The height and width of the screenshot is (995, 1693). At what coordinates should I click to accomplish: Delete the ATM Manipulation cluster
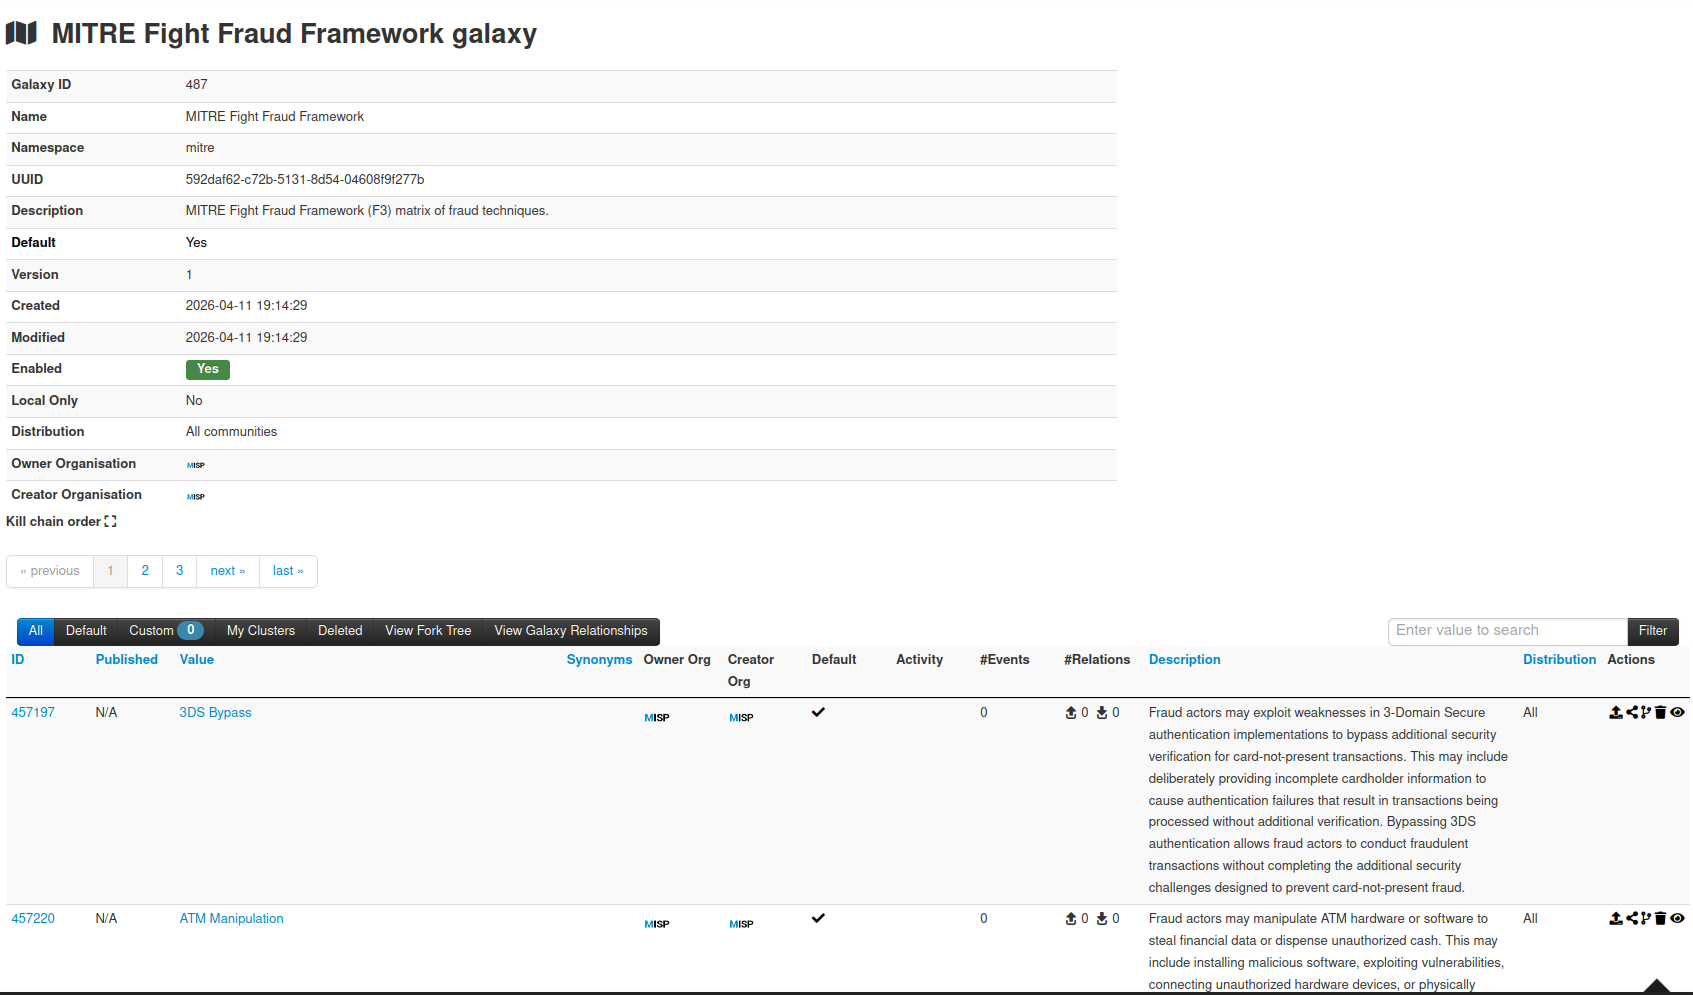tap(1661, 919)
